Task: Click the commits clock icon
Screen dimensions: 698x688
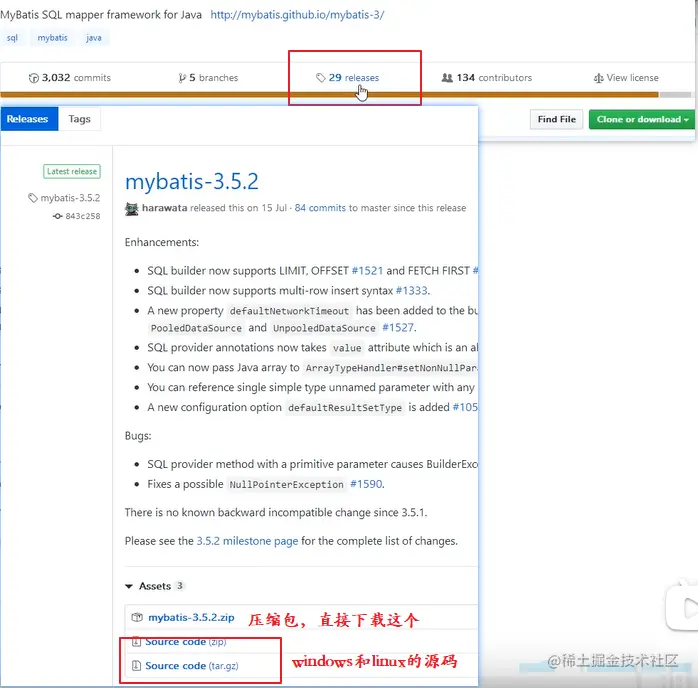Action: 33,78
